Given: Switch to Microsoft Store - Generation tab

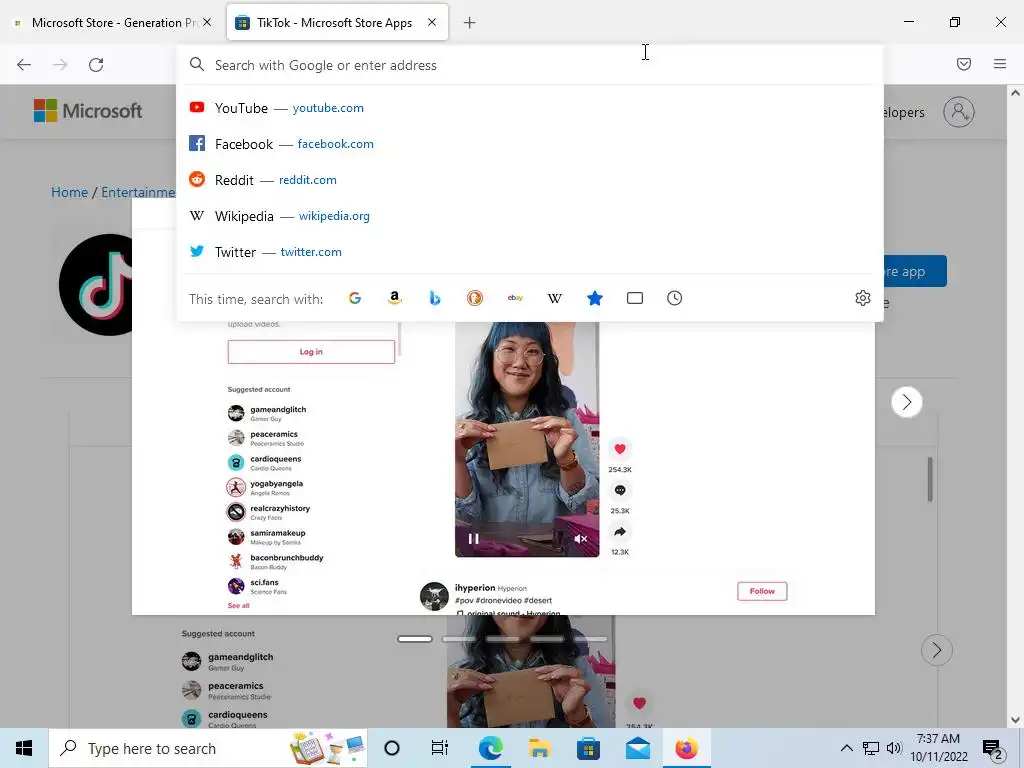Looking at the screenshot, I should (114, 22).
